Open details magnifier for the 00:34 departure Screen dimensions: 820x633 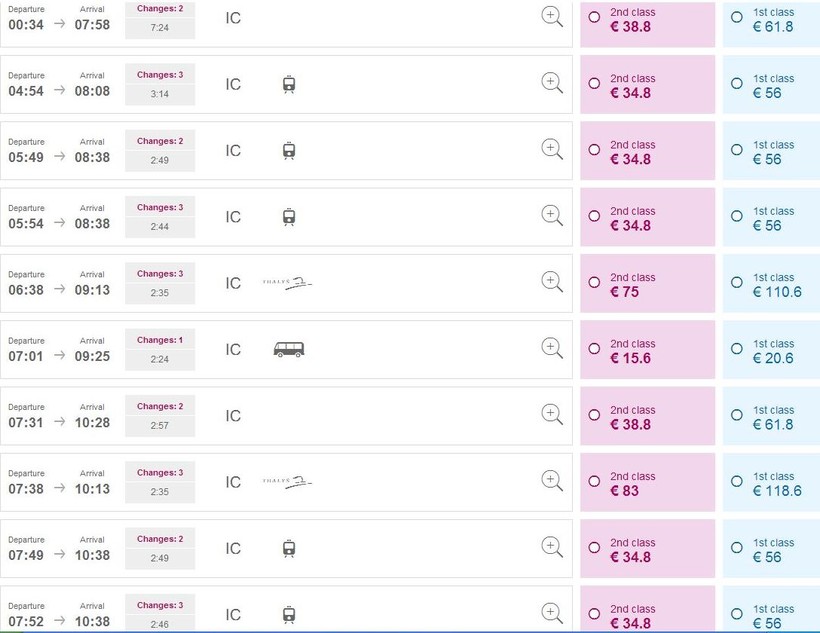(552, 16)
